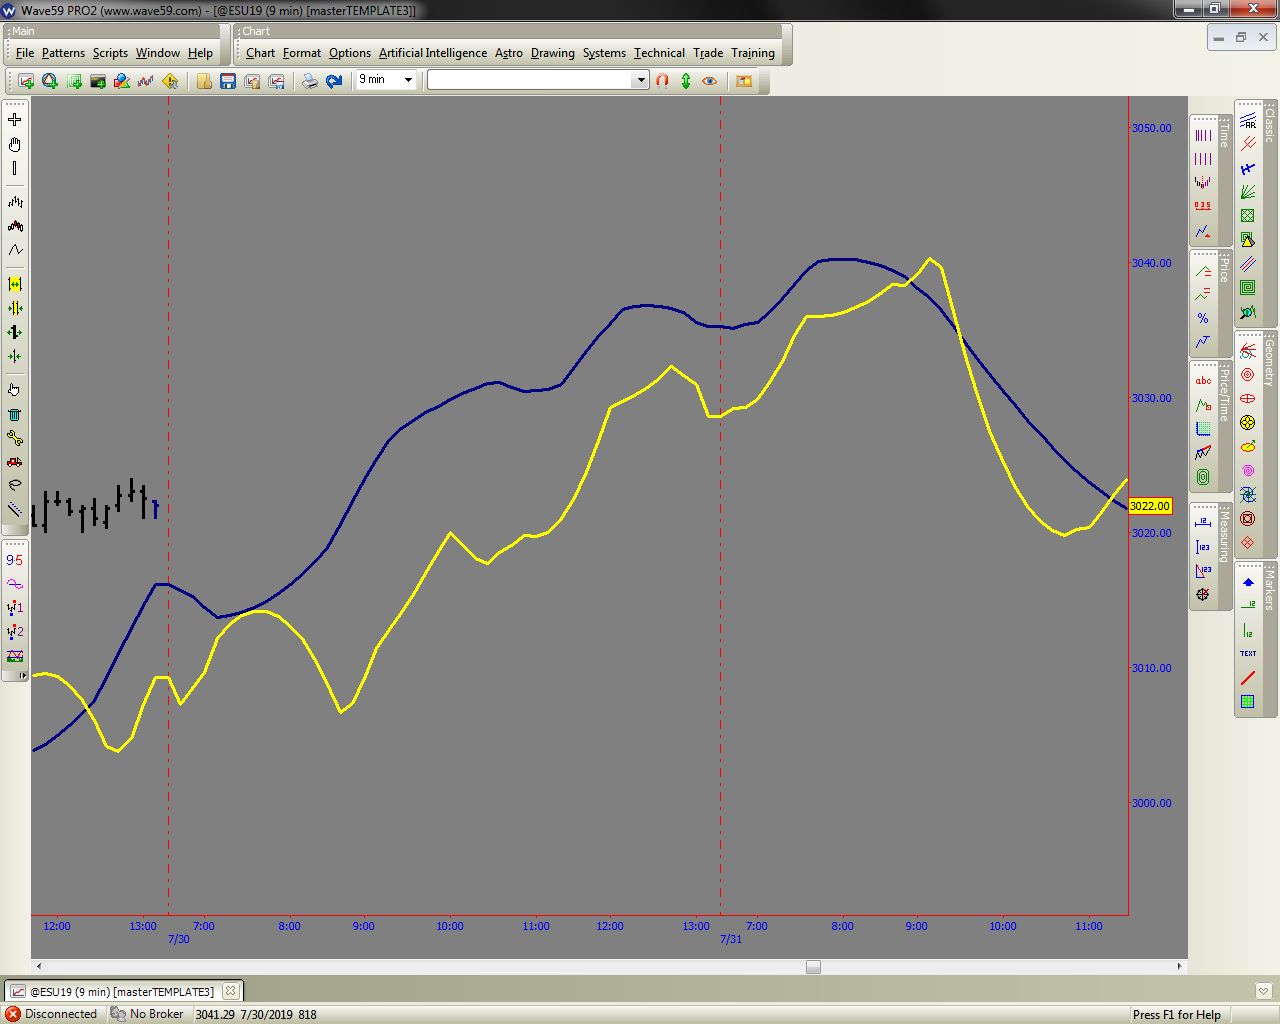The image size is (1280, 1024).
Task: Open the File menu
Action: click(25, 53)
